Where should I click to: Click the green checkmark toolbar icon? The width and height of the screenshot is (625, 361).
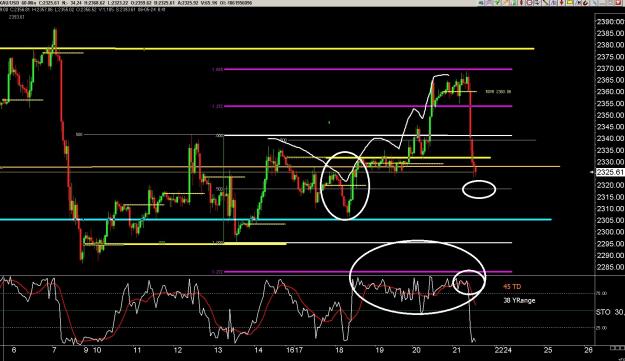click(x=497, y=3)
